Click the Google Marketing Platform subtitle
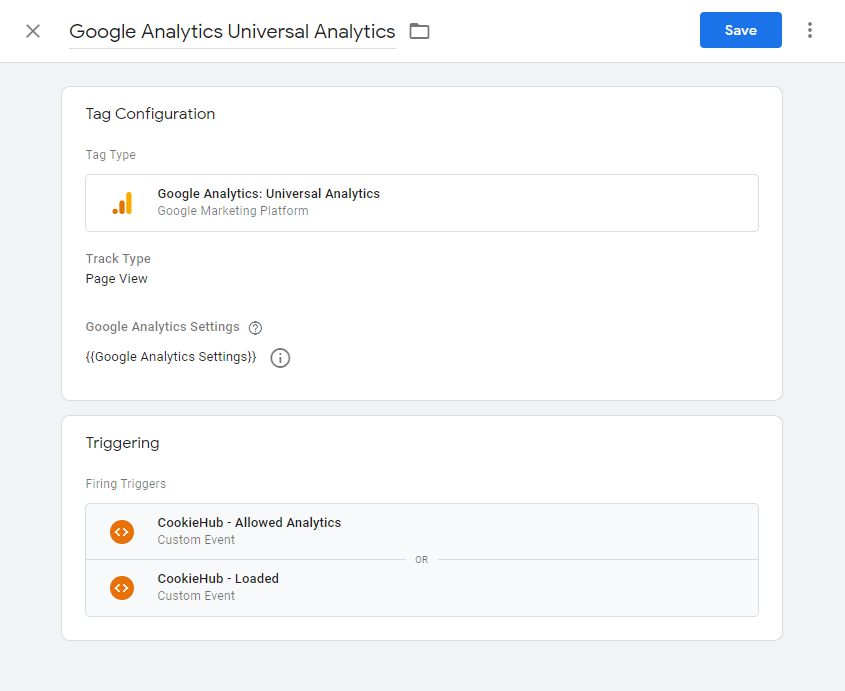845x691 pixels. [233, 211]
